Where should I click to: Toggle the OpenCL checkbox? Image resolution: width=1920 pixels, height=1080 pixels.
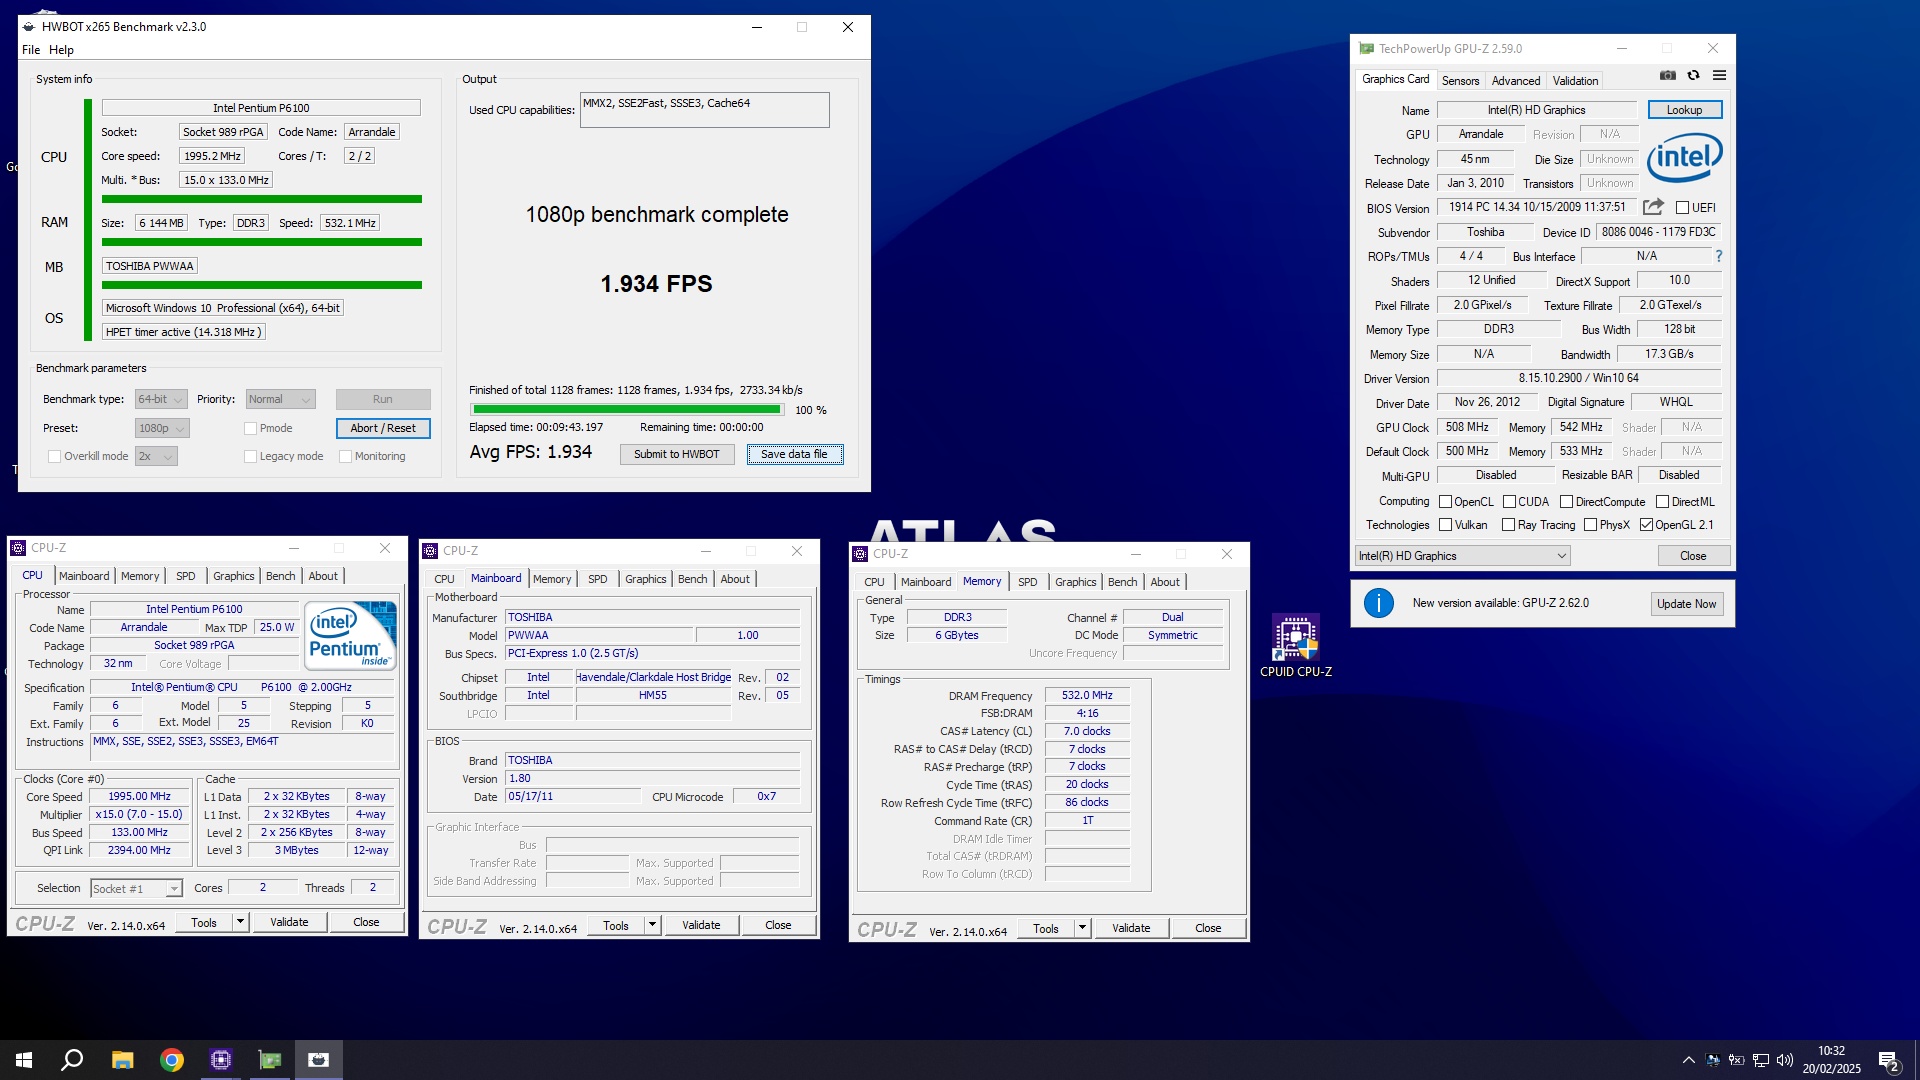[1445, 502]
